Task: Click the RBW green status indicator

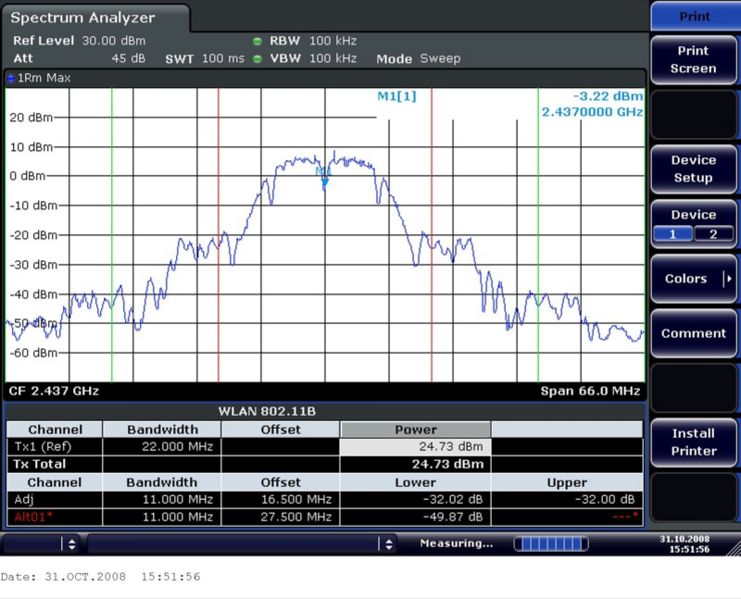Action: click(x=257, y=41)
